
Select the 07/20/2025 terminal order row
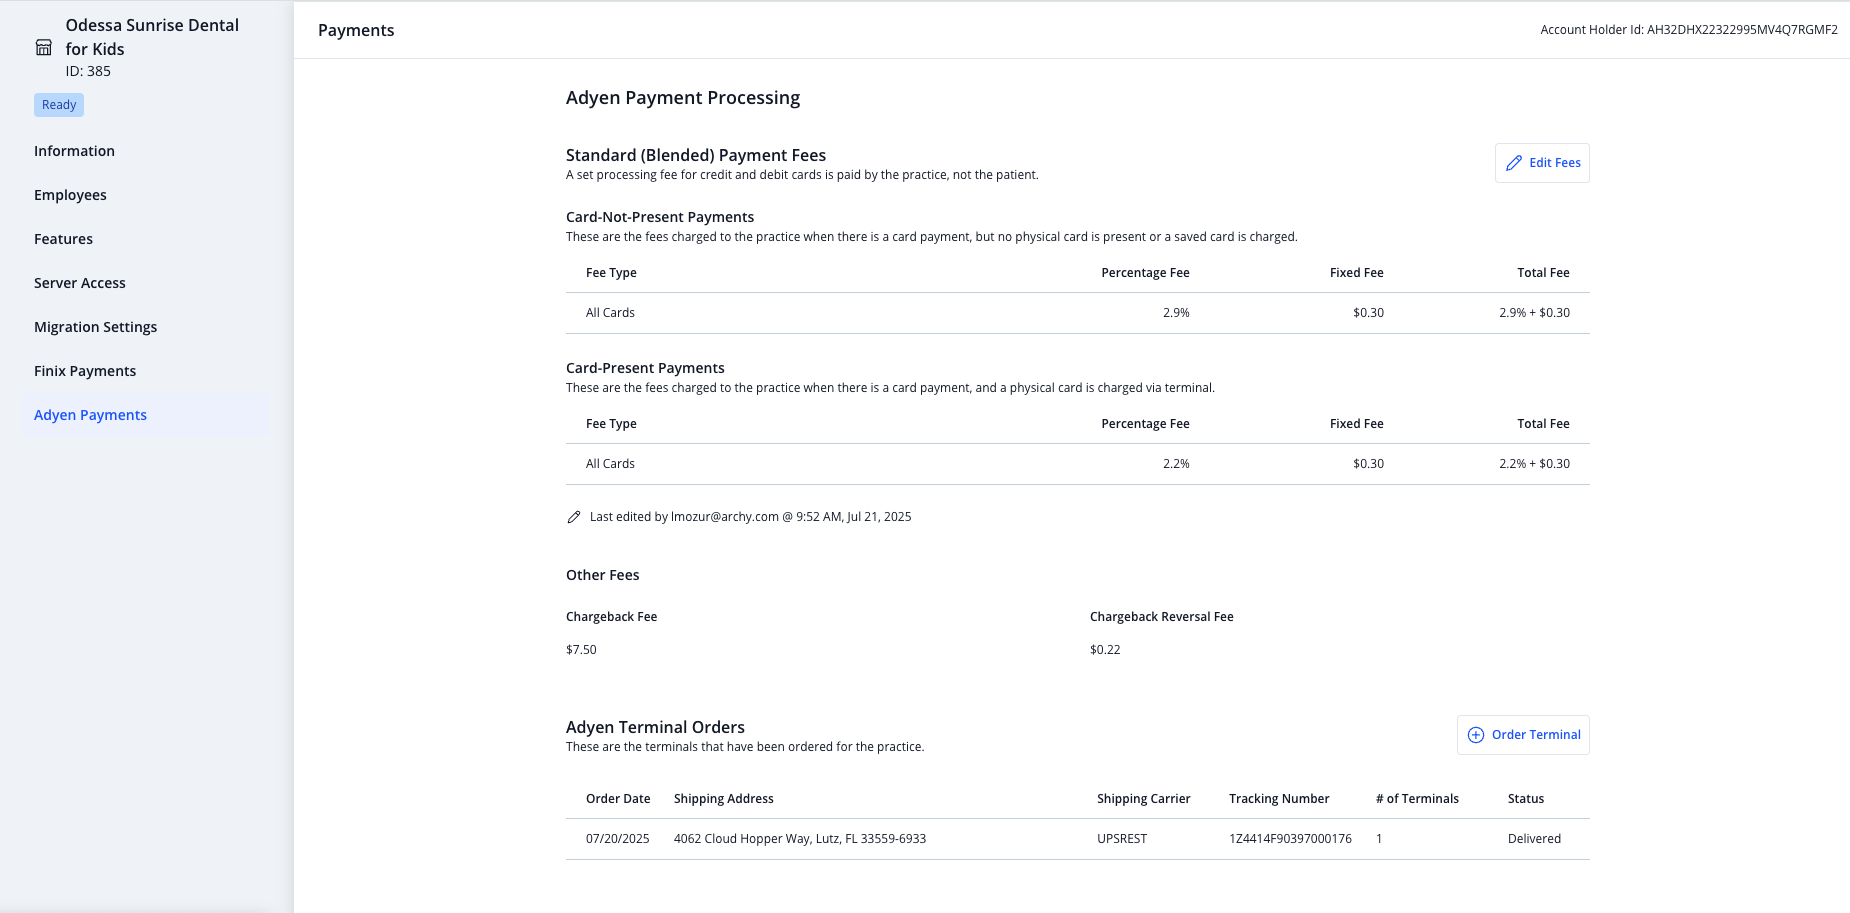[x=1078, y=839]
